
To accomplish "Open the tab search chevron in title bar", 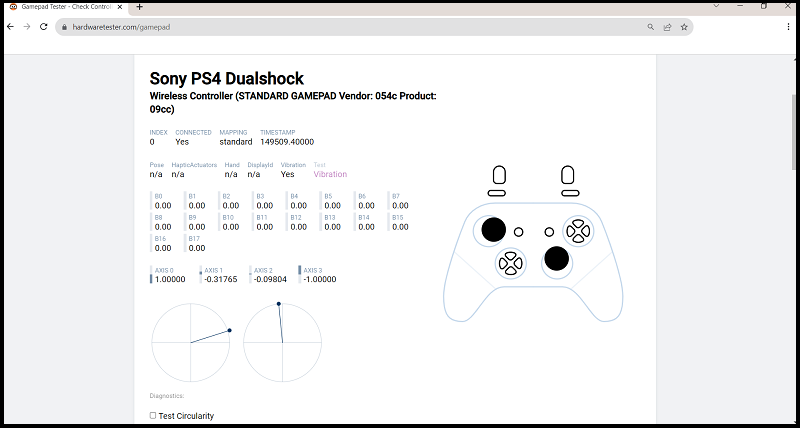I will 716,6.
